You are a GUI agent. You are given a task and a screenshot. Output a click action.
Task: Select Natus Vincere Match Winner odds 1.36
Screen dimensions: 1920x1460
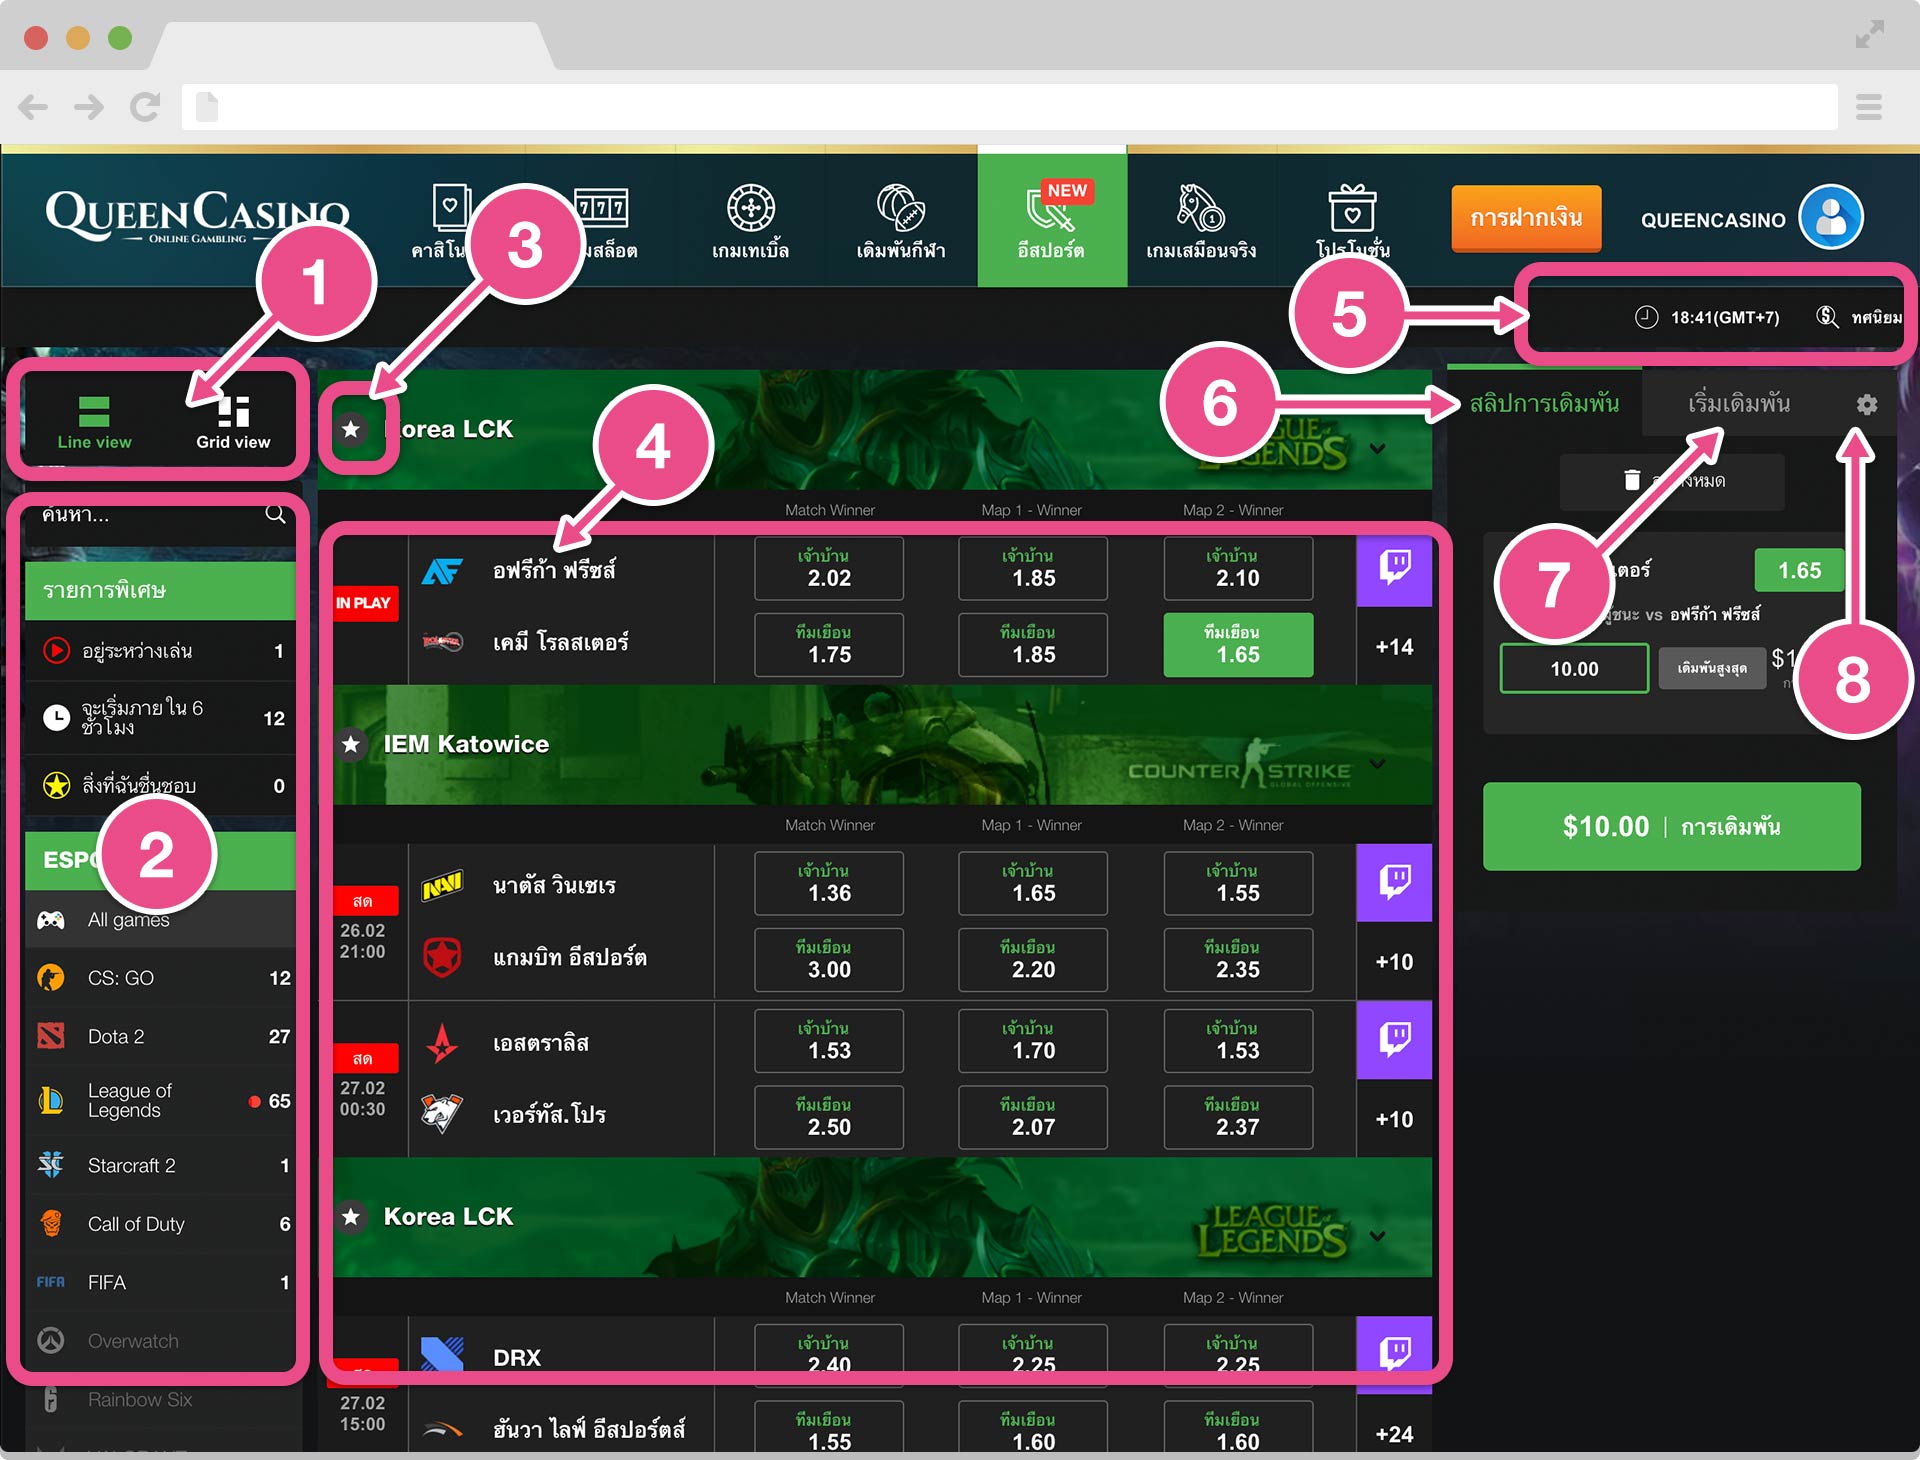[829, 883]
